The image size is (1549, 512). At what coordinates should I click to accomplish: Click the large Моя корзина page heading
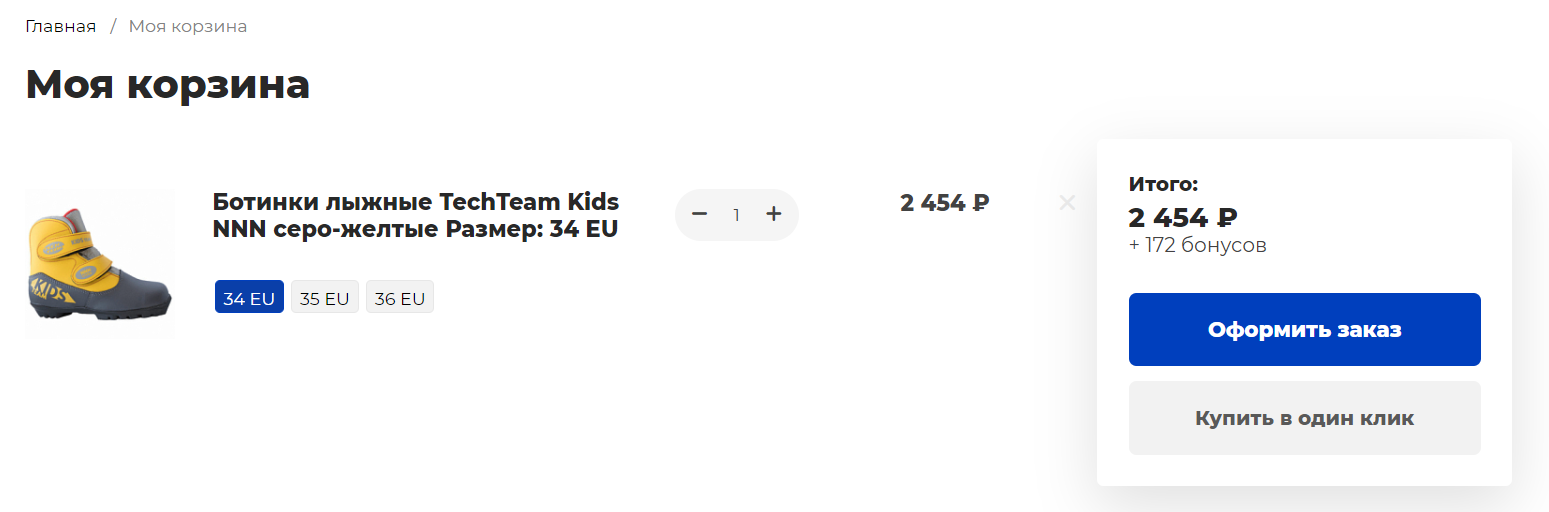(167, 84)
